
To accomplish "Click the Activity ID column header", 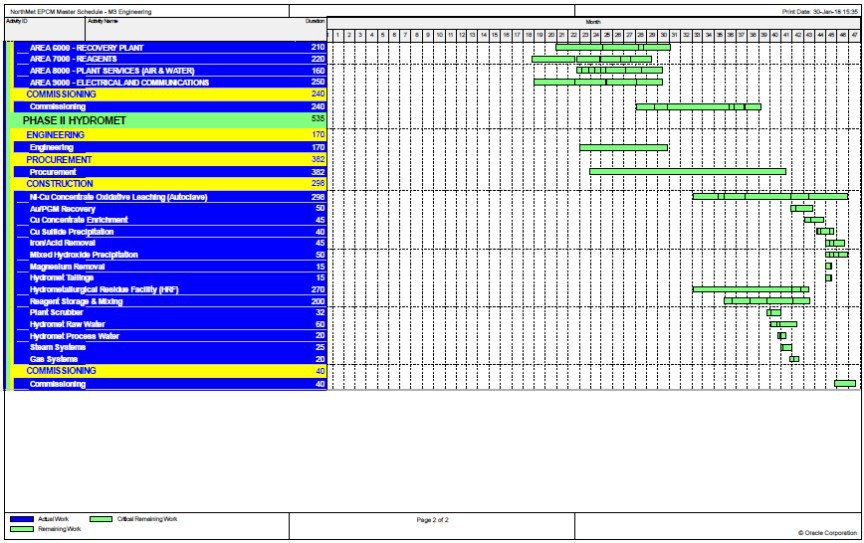I will click(17, 20).
